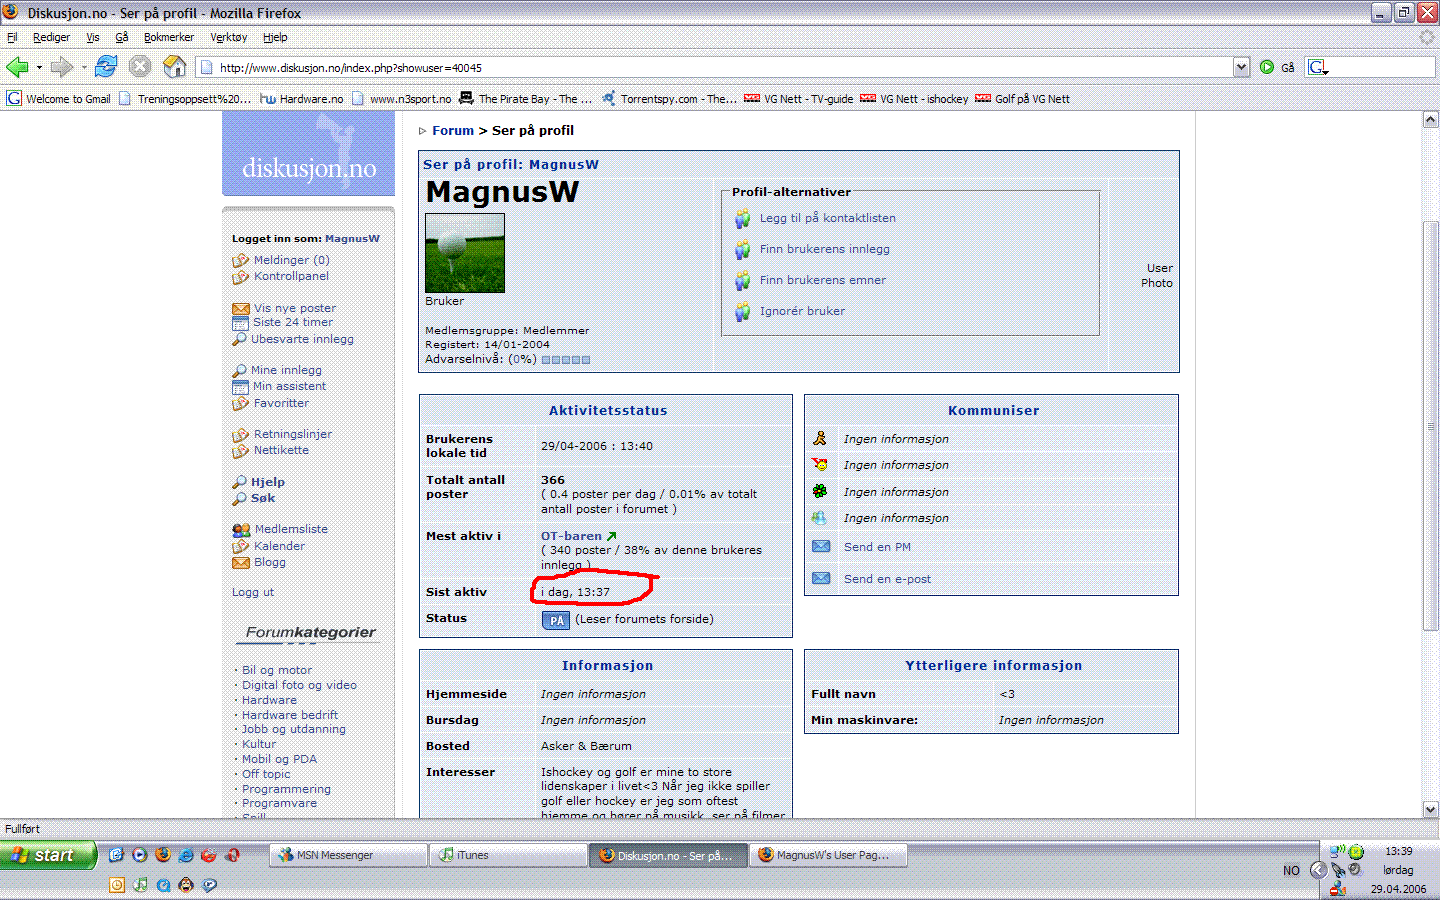Open the back button history dropdown arrow
1440x900 pixels.
click(x=39, y=67)
